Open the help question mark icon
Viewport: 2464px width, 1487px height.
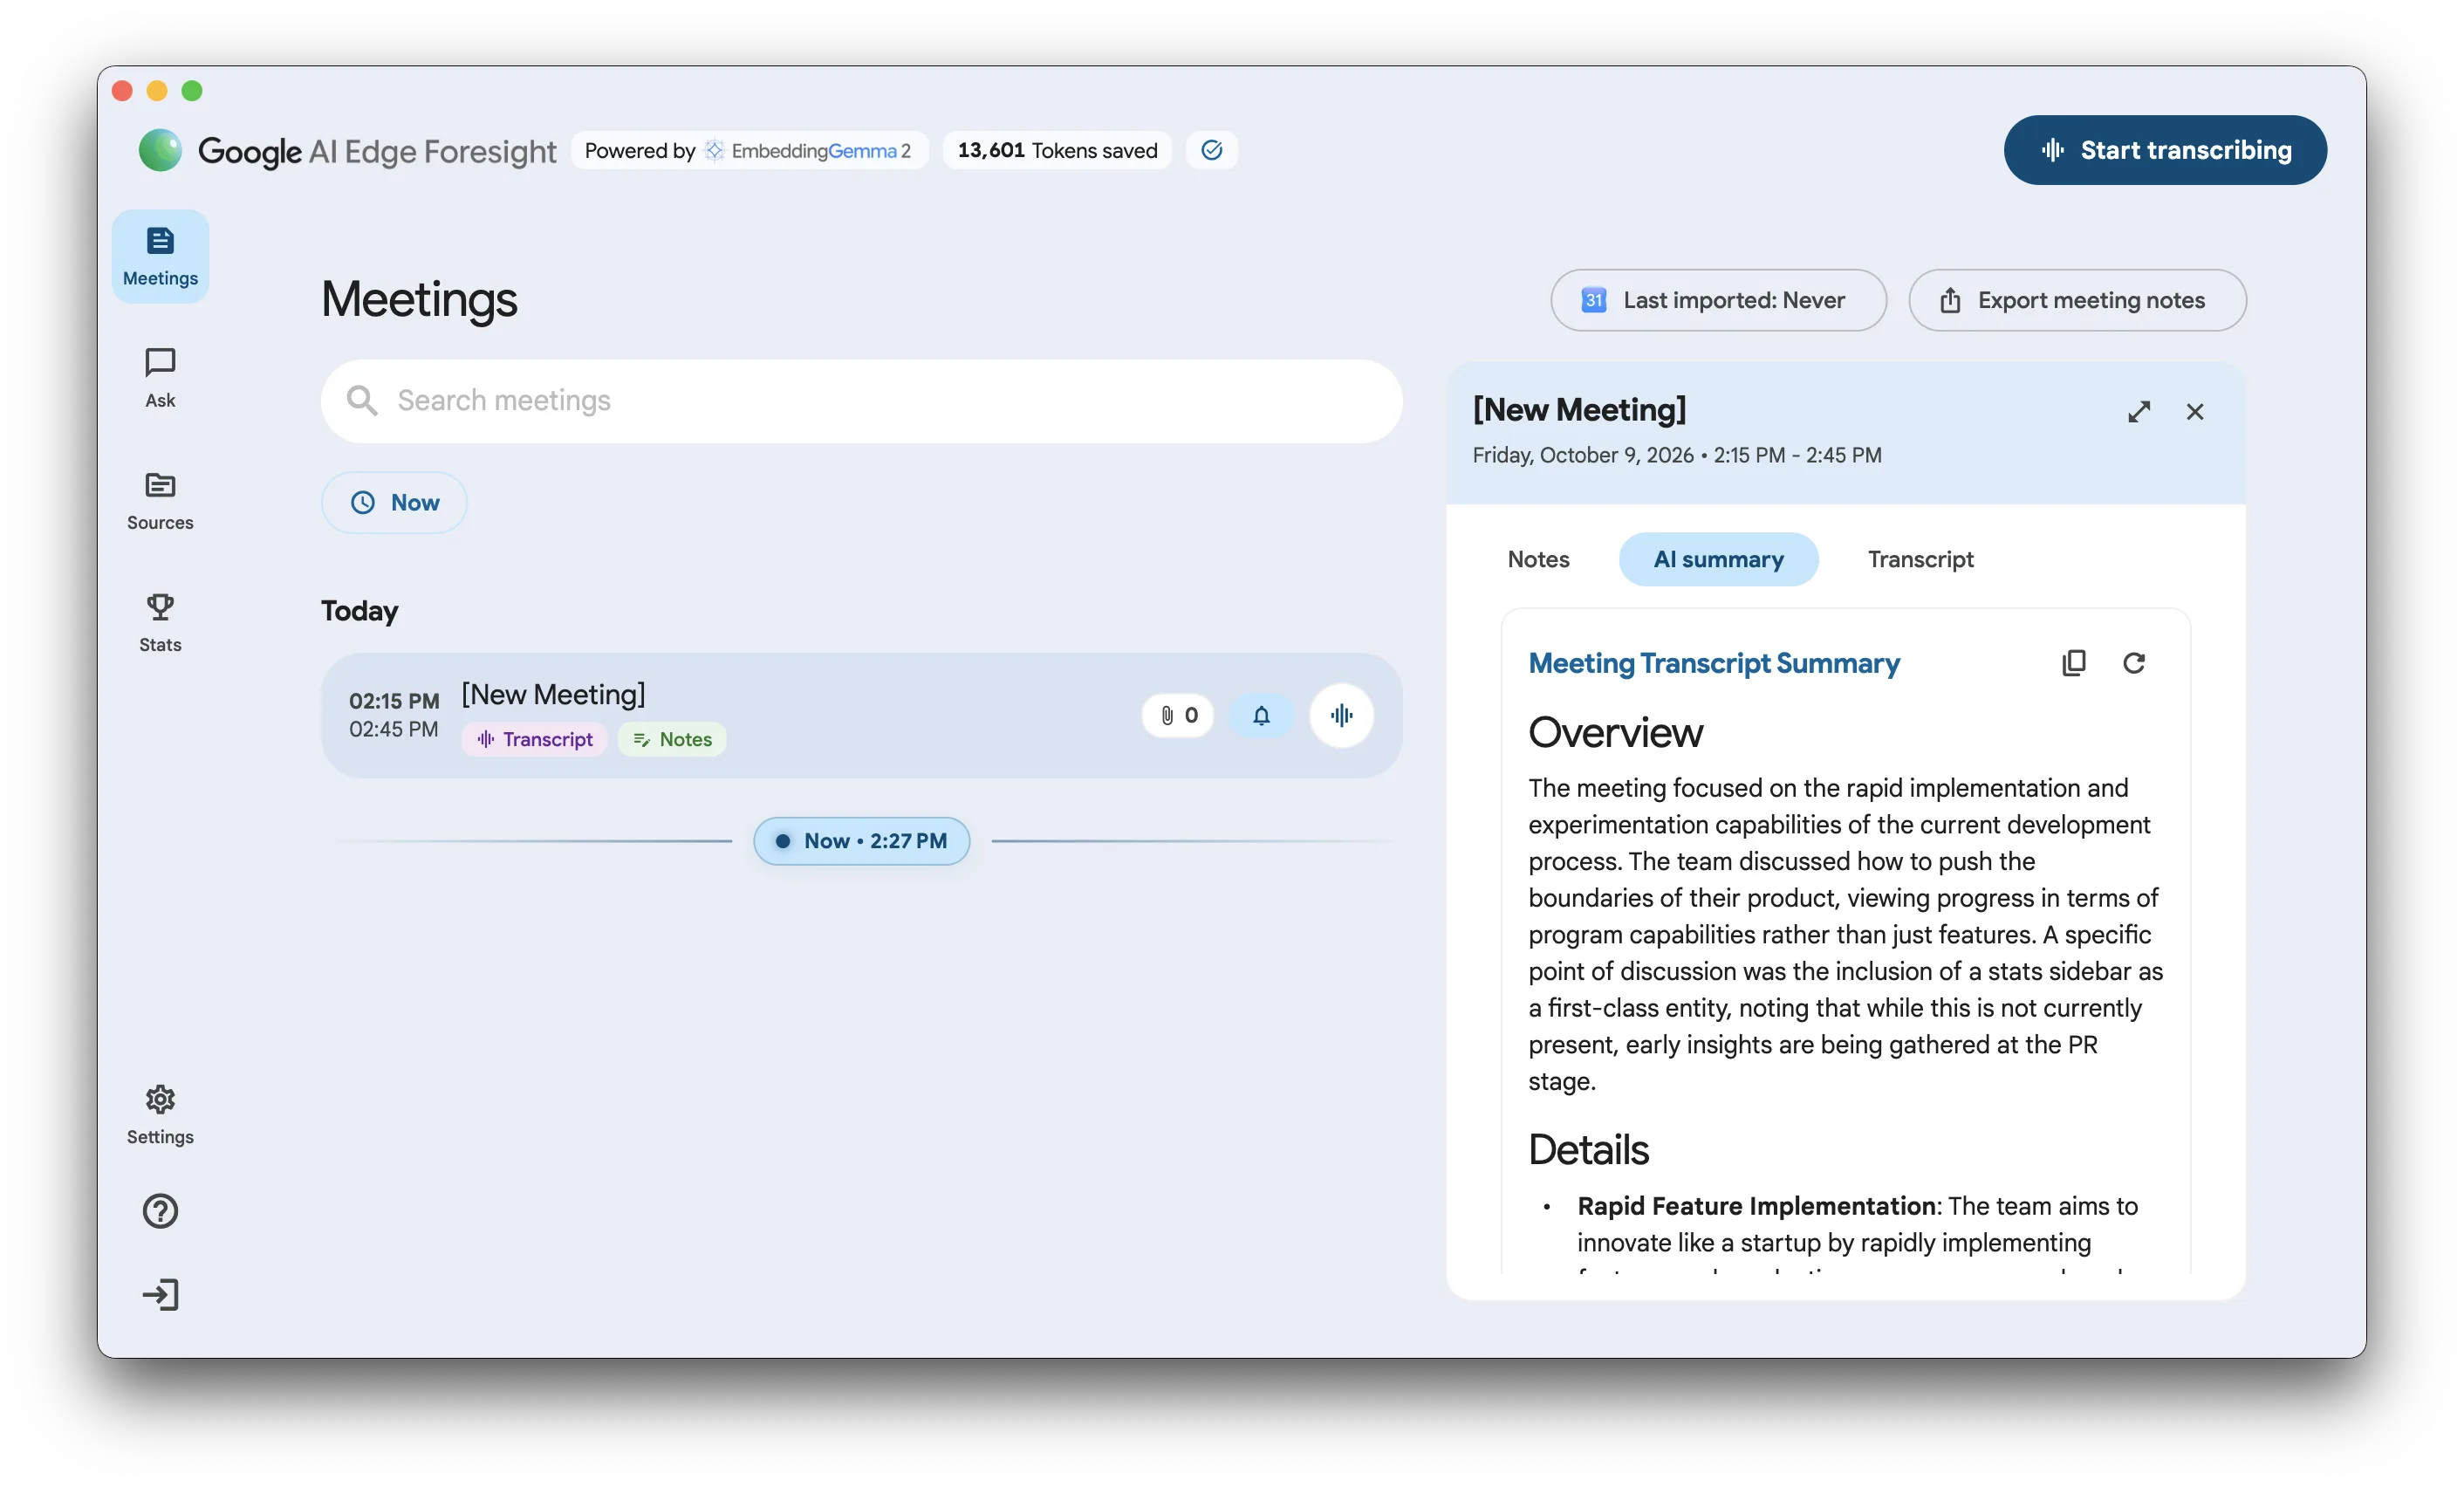(x=160, y=1211)
